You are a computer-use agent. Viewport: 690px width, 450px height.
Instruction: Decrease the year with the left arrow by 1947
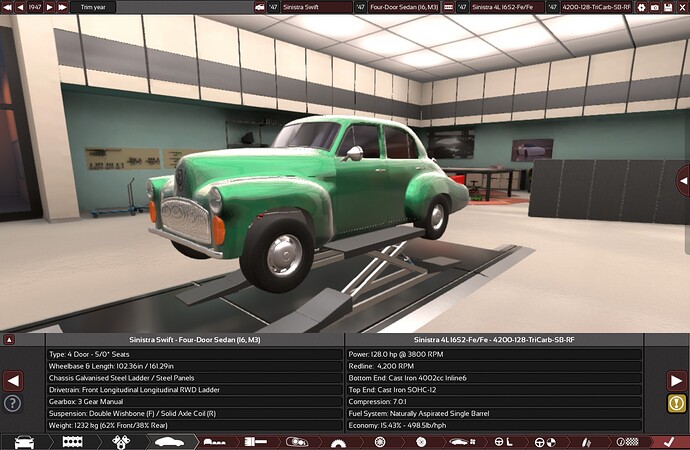19,6
